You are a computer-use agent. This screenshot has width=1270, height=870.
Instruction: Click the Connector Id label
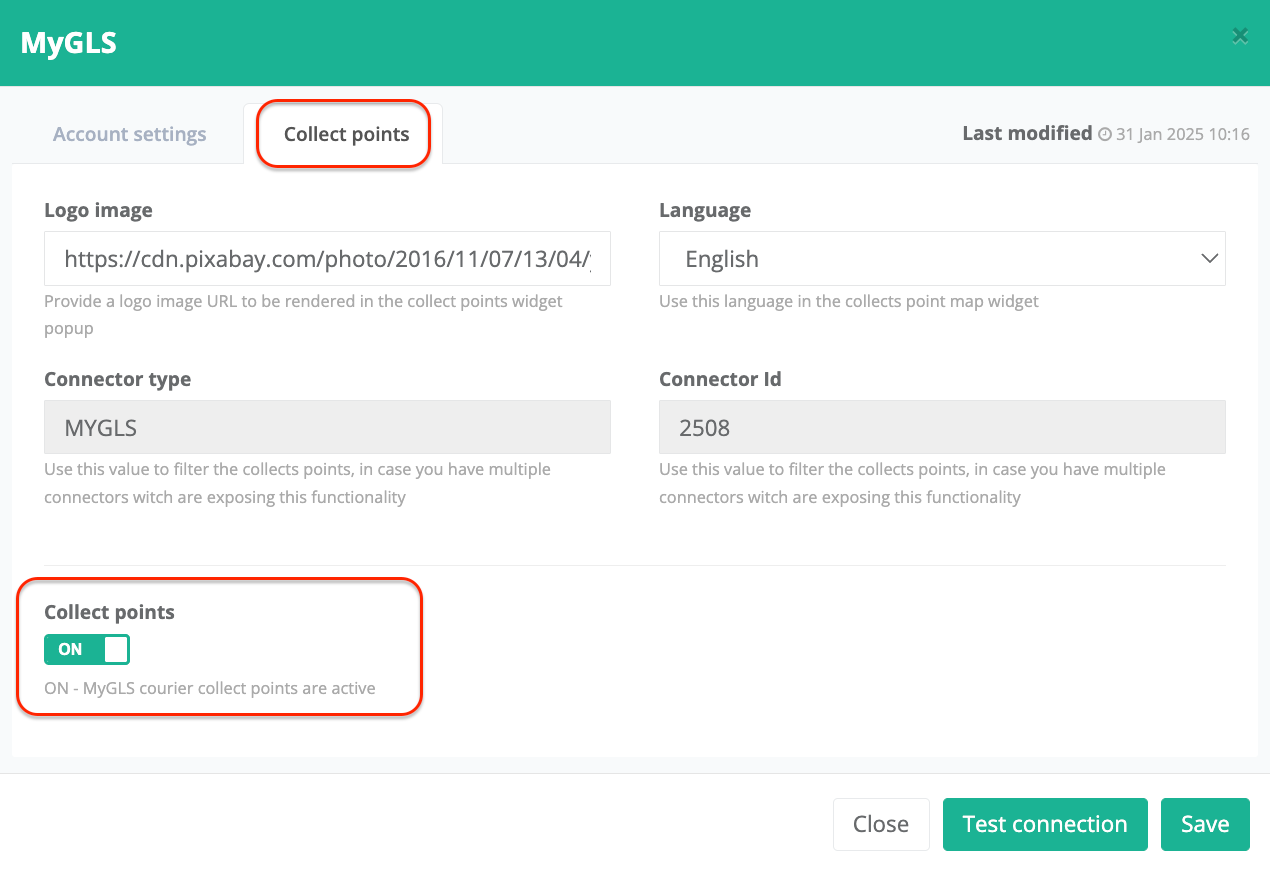[720, 379]
